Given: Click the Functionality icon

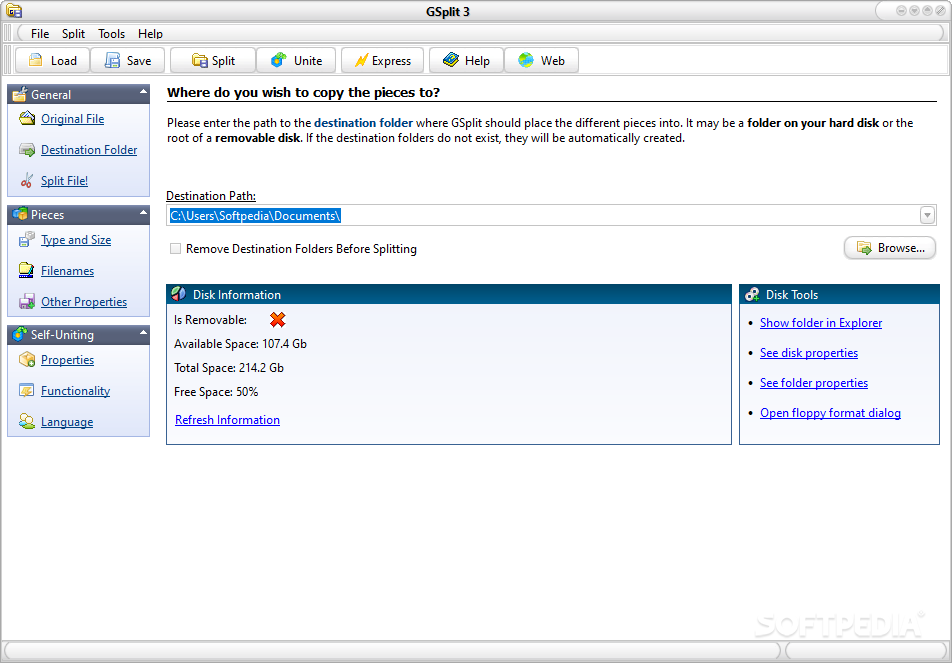Looking at the screenshot, I should 27,390.
